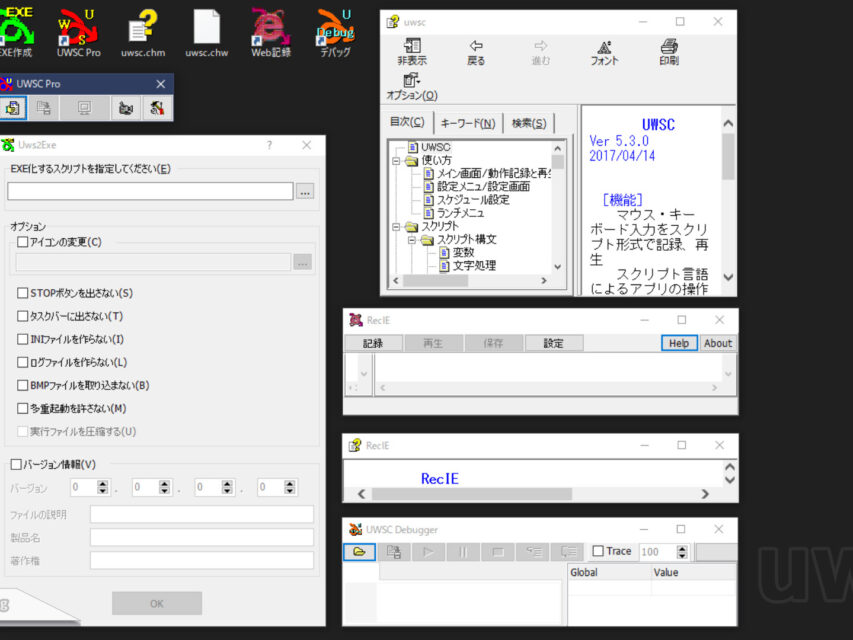853x640 pixels.
Task: Click pause icon in UWSC Debugger toolbar
Action: click(x=463, y=552)
